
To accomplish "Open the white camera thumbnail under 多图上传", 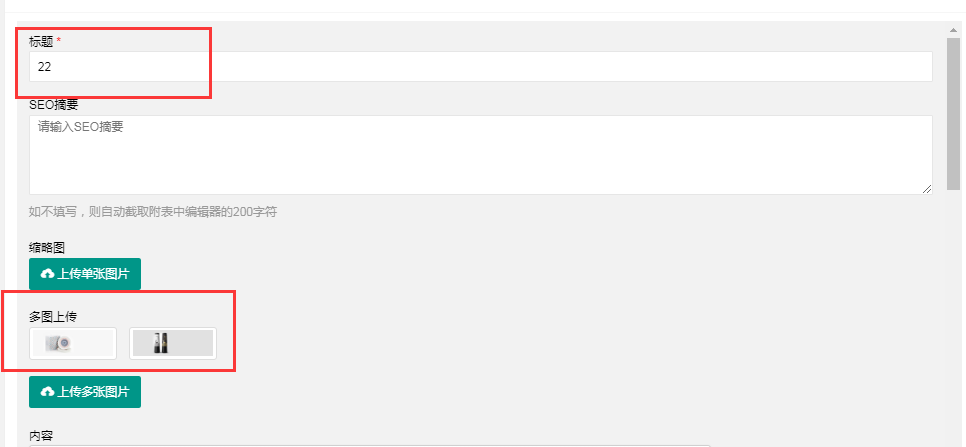I will point(73,344).
